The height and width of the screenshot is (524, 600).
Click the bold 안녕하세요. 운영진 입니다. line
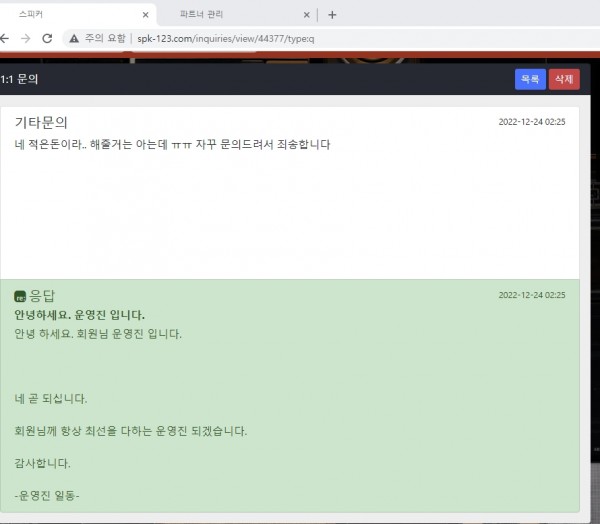tap(80, 315)
